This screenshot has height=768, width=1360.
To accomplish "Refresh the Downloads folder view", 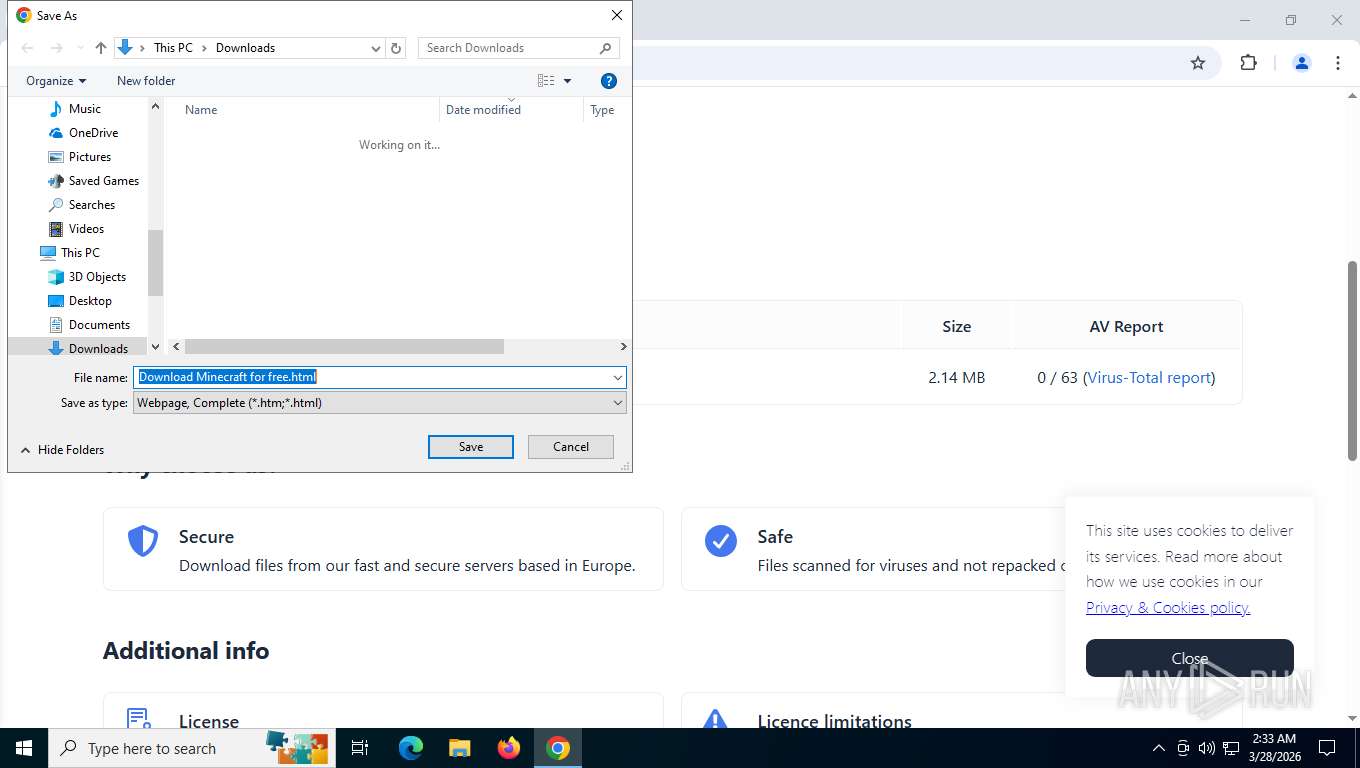I will click(396, 48).
